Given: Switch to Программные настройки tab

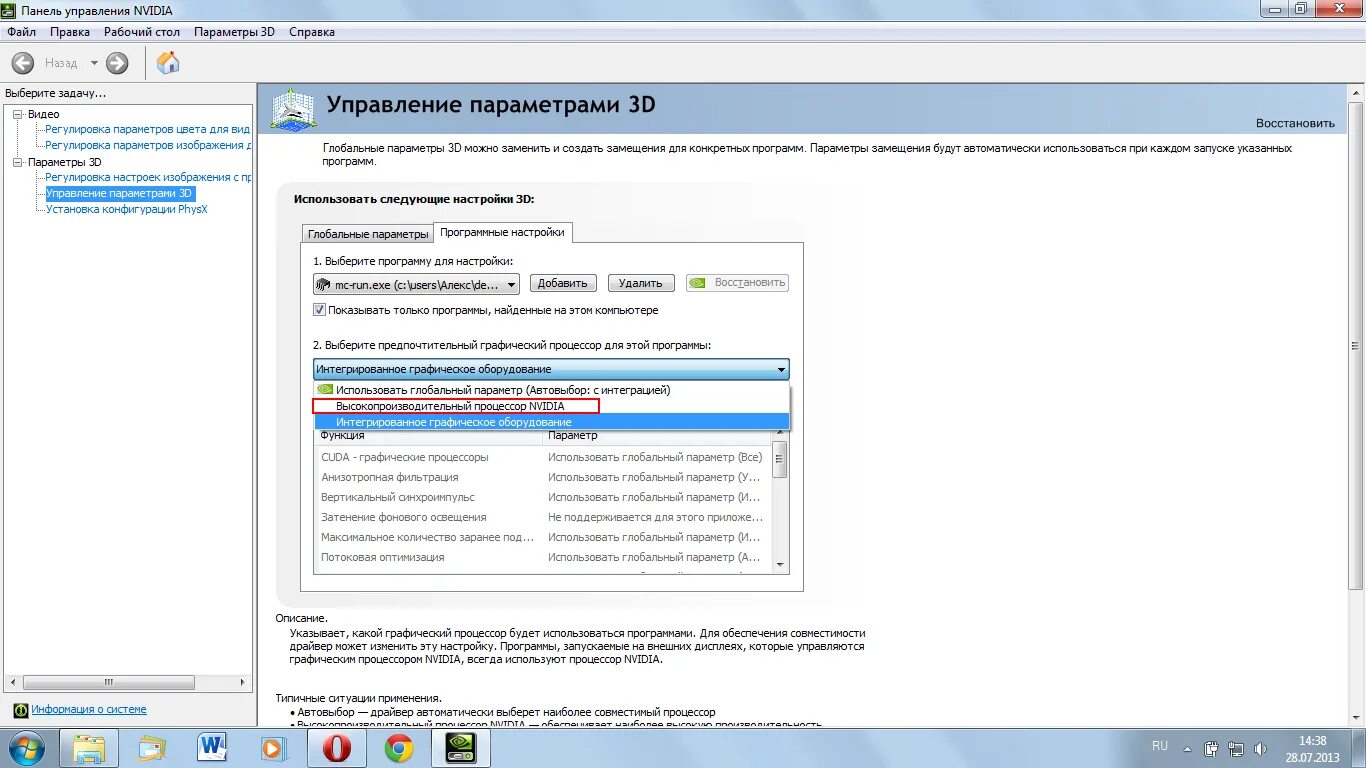Looking at the screenshot, I should 503,232.
